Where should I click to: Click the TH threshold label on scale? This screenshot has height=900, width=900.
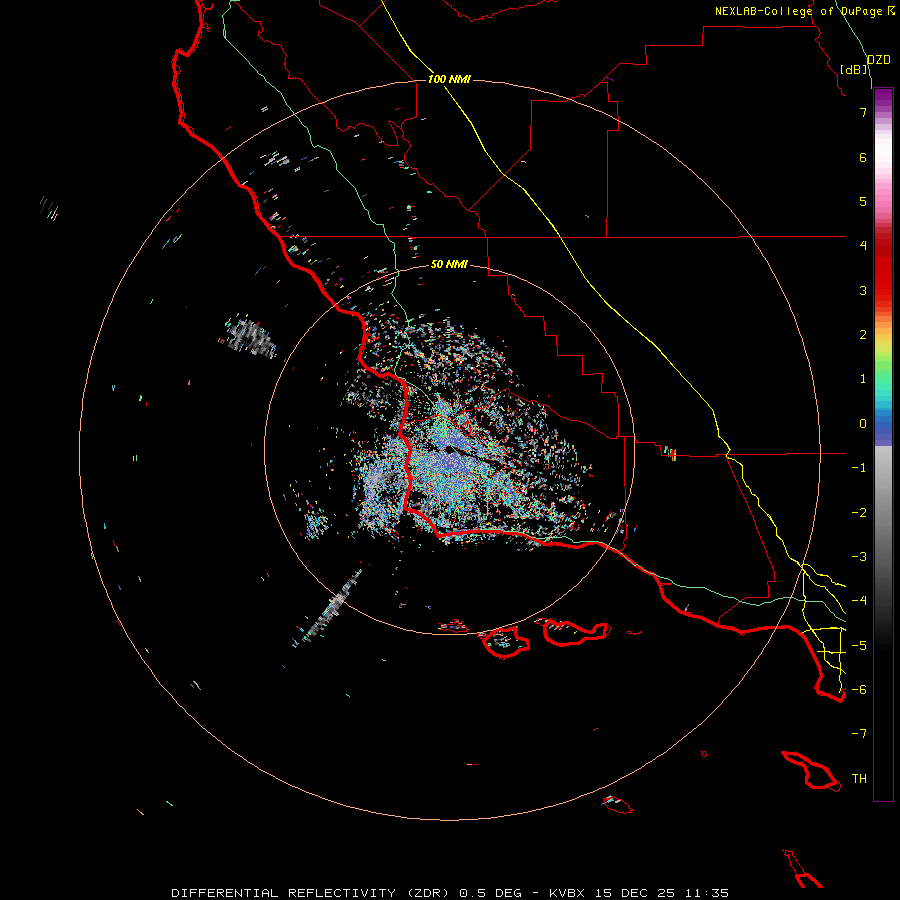859,779
